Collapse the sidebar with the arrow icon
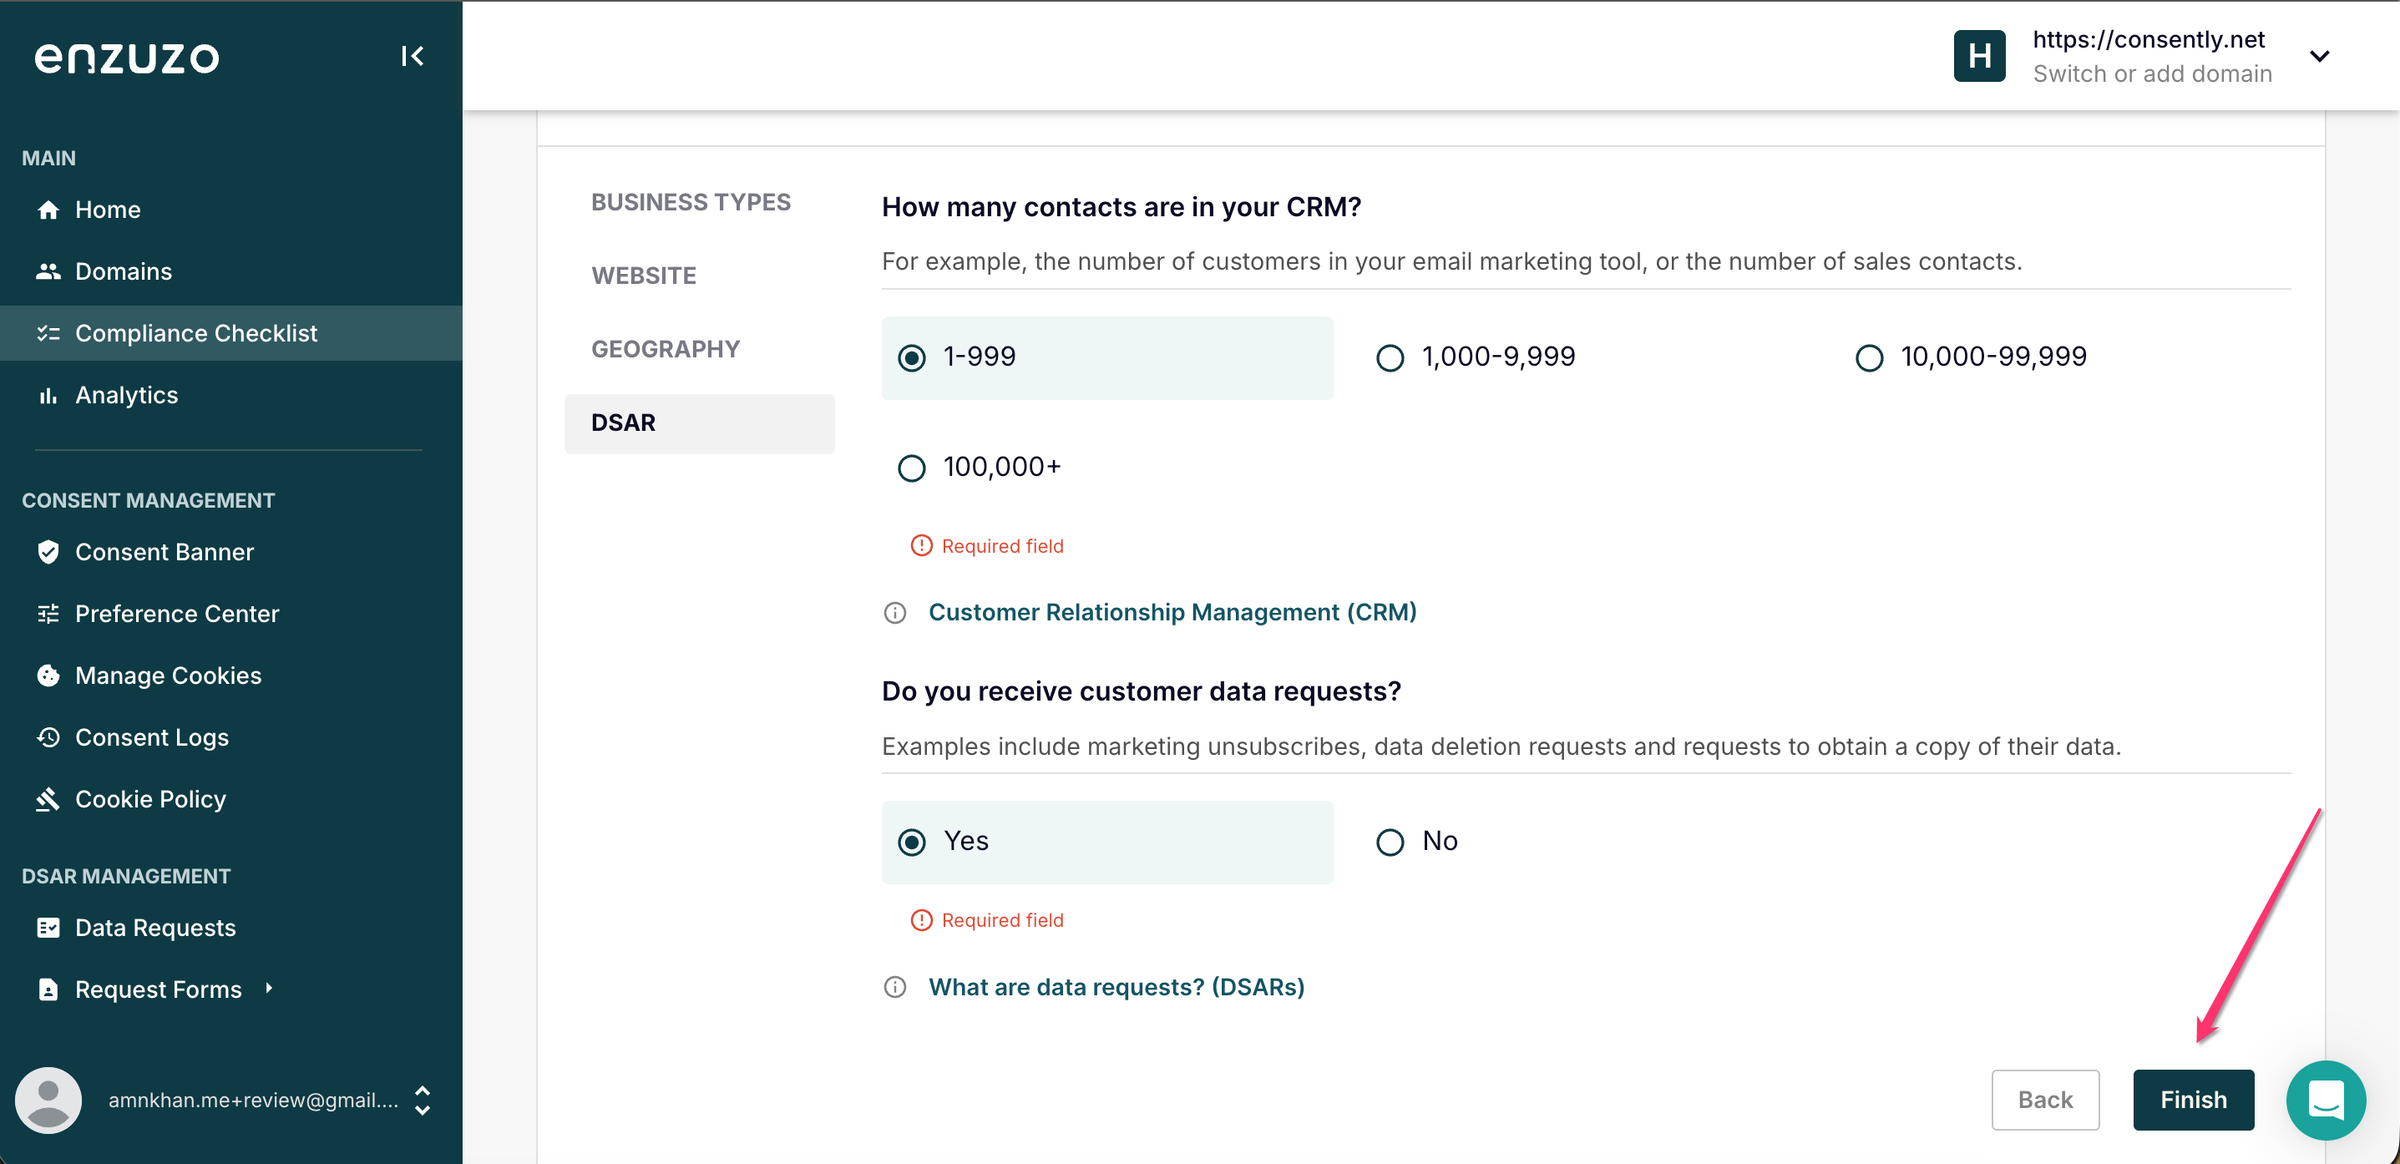 coord(412,56)
